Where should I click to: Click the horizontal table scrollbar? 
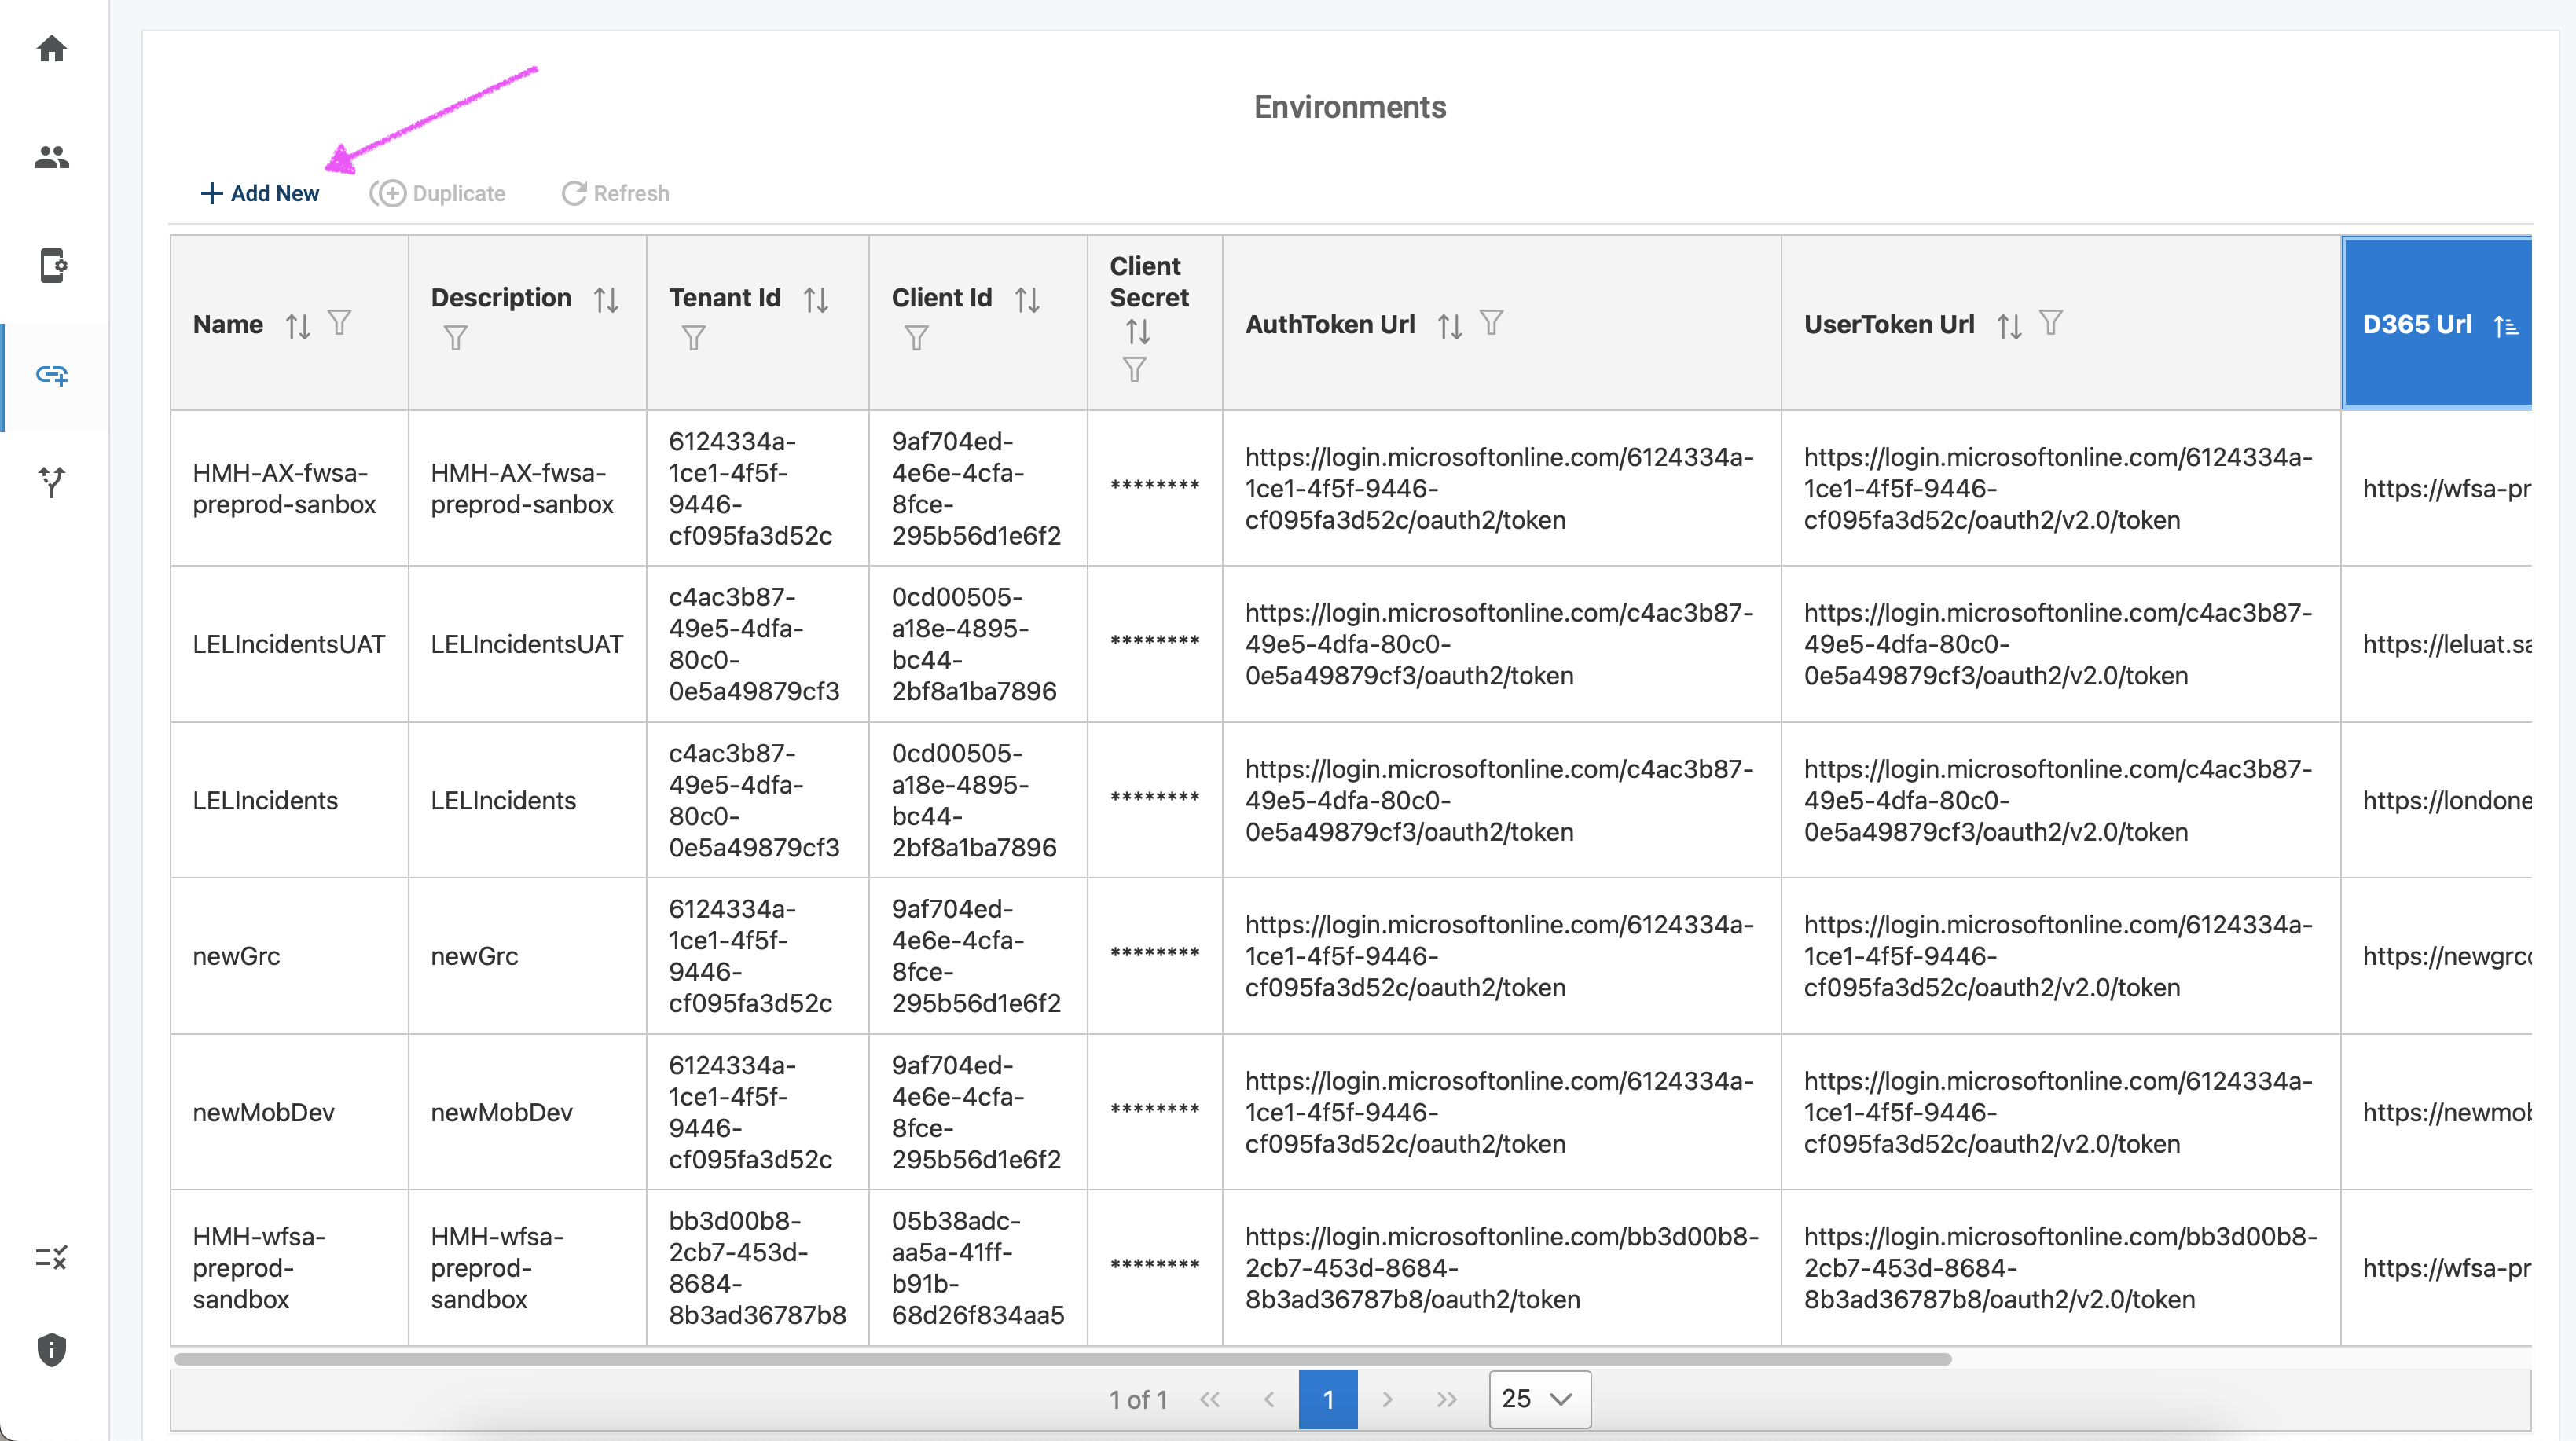(1062, 1359)
